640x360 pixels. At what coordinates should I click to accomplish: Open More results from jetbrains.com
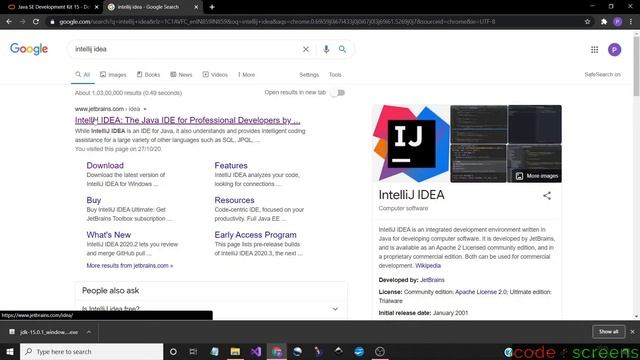tap(129, 266)
